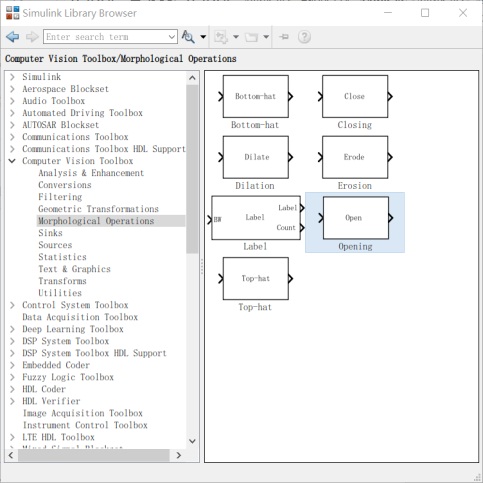Expand the HDL Verifier node
Screen dimensions: 483x483
12,401
